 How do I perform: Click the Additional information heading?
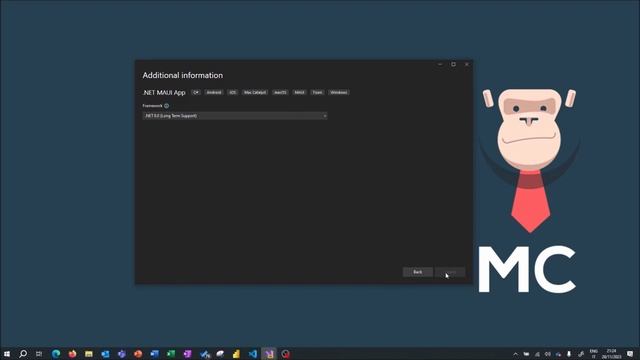click(x=182, y=76)
